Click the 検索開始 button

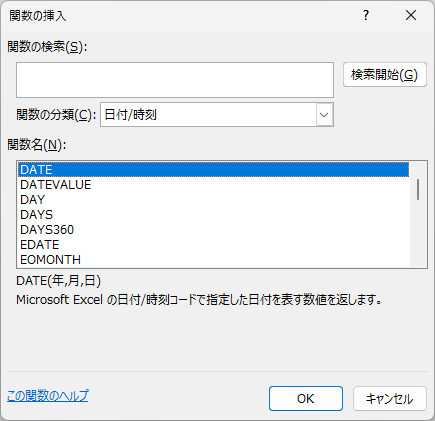click(385, 75)
